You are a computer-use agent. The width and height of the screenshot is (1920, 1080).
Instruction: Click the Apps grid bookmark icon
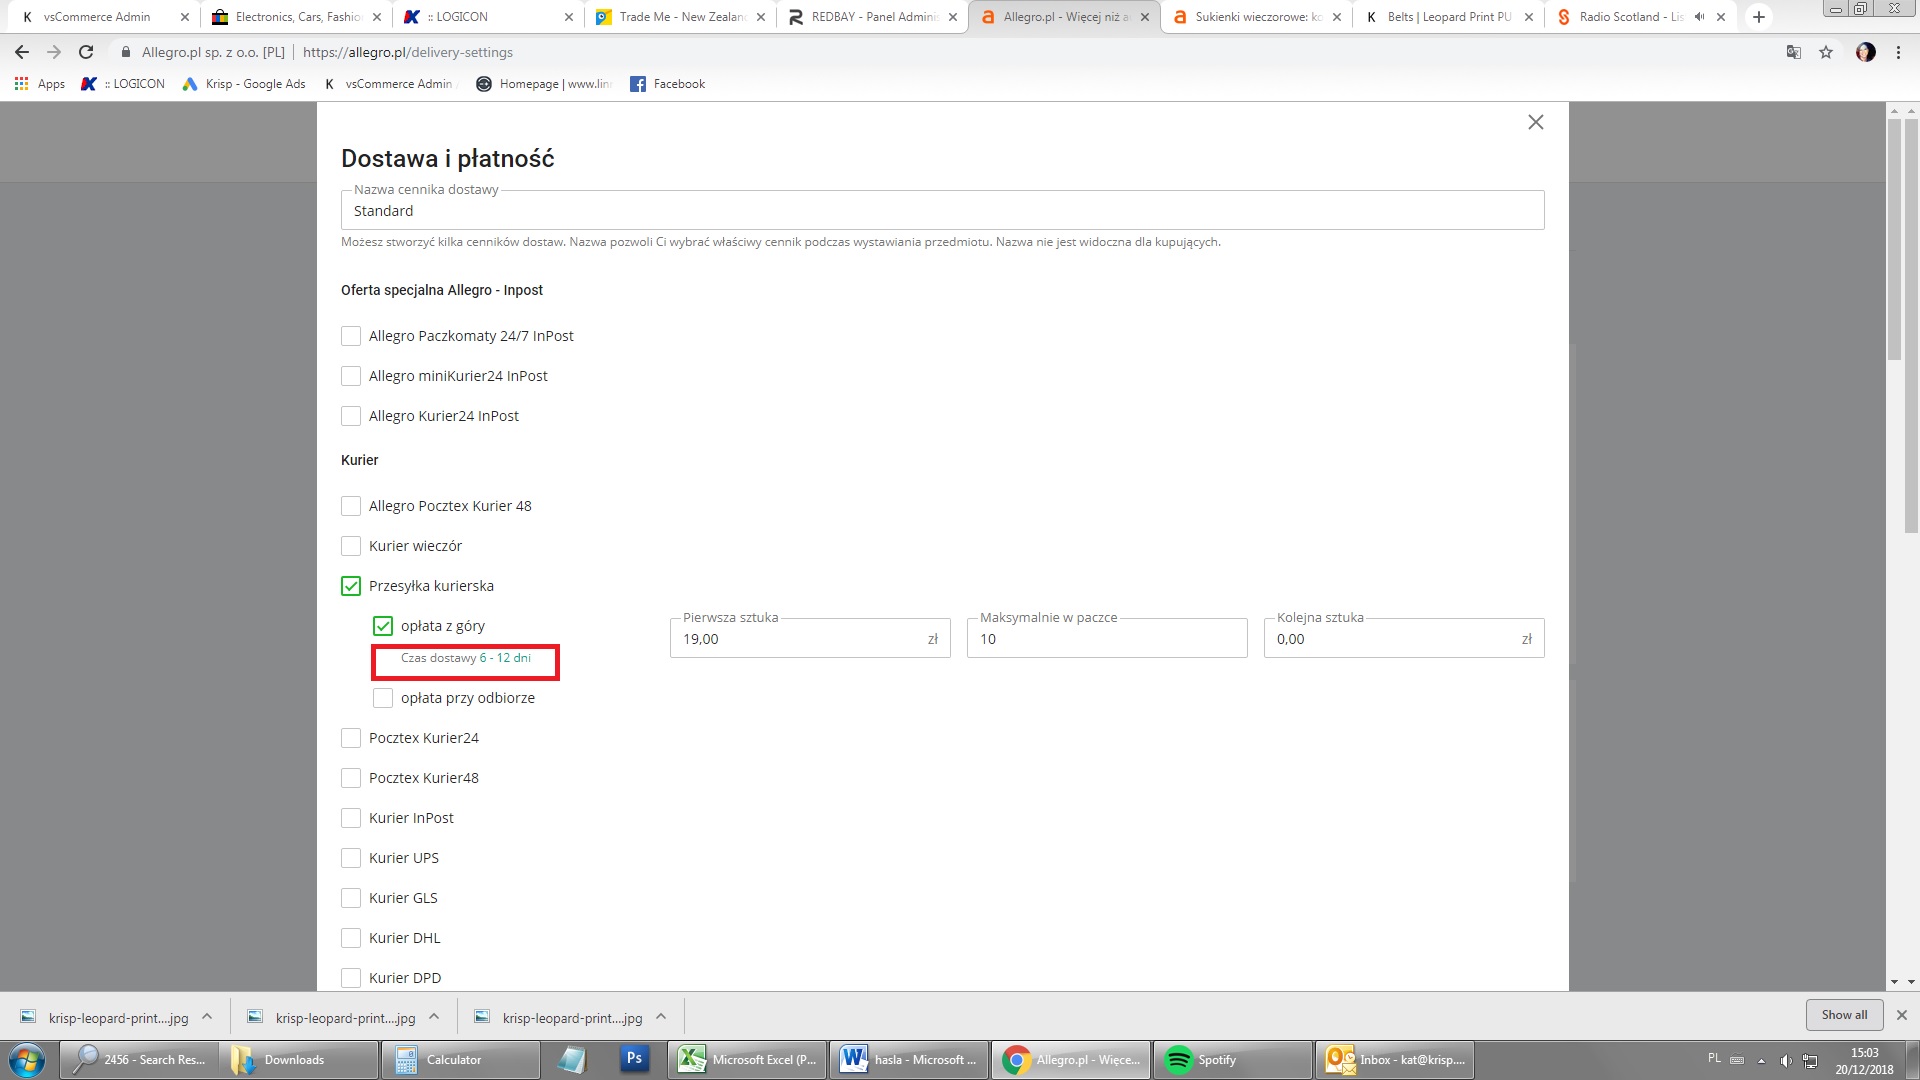click(x=22, y=84)
